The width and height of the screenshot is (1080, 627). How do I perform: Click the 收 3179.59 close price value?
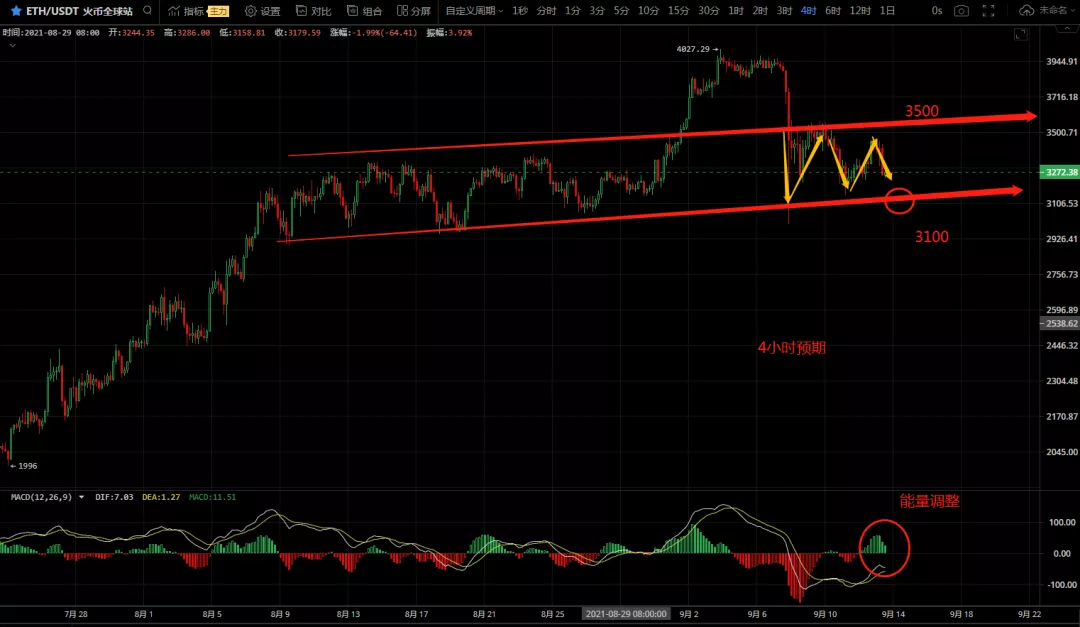pyautogui.click(x=298, y=32)
